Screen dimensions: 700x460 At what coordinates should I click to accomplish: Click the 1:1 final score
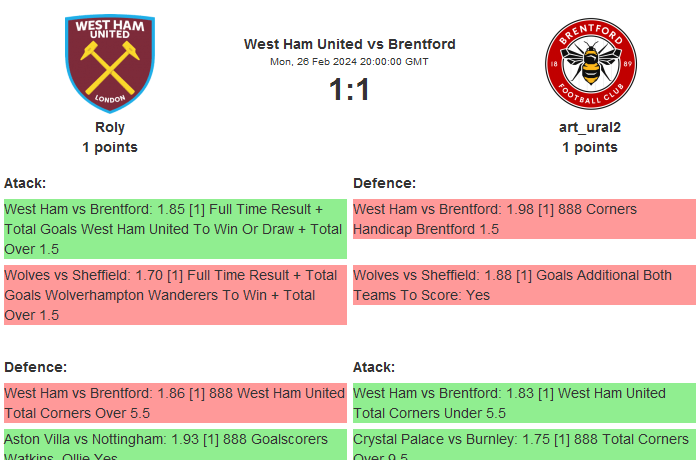coord(349,90)
